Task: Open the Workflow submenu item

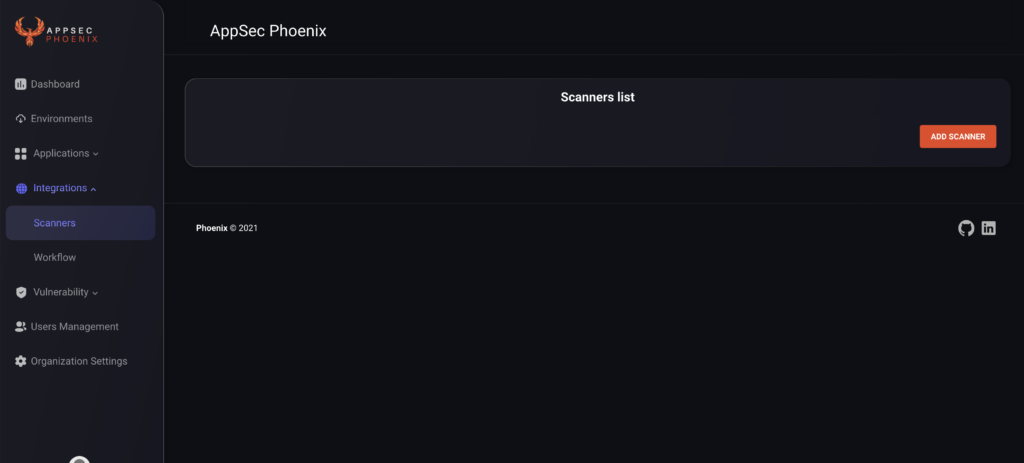Action: [x=55, y=257]
